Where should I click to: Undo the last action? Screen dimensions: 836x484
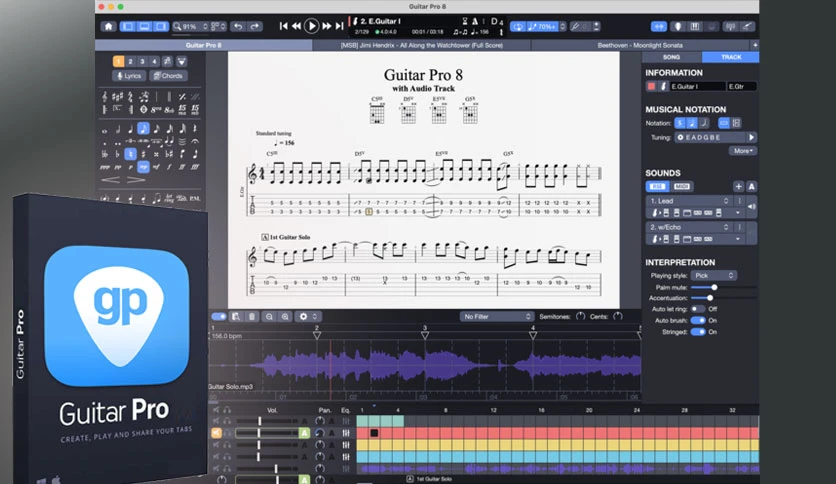click(239, 26)
